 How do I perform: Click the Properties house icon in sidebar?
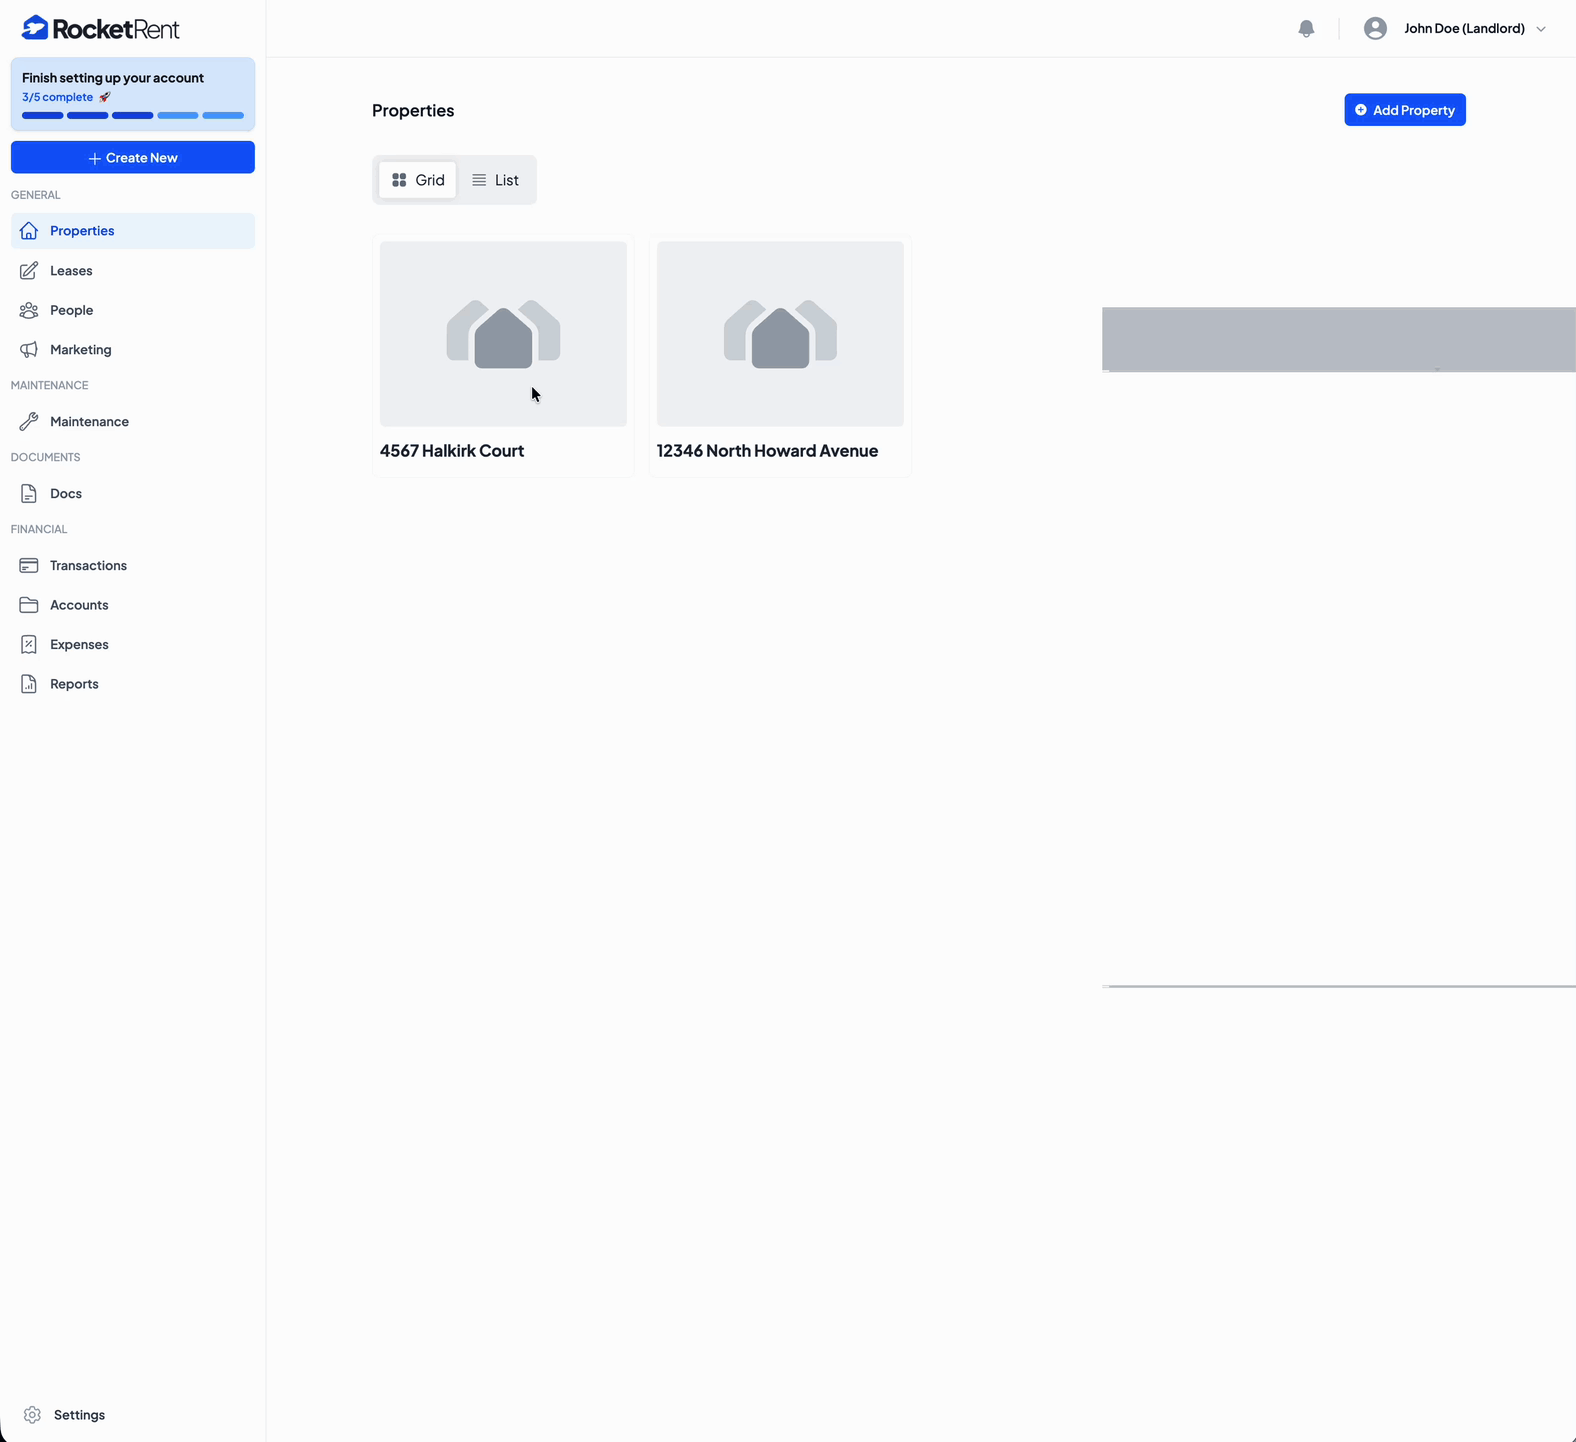[x=29, y=231]
